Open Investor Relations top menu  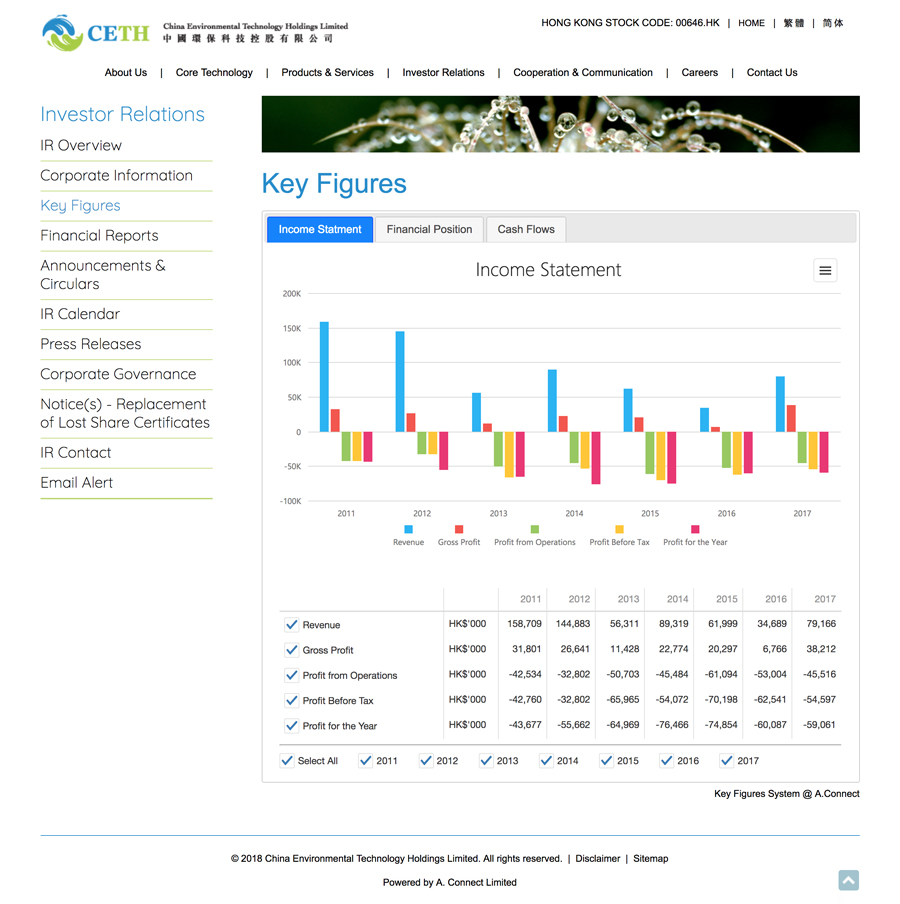pyautogui.click(x=443, y=73)
